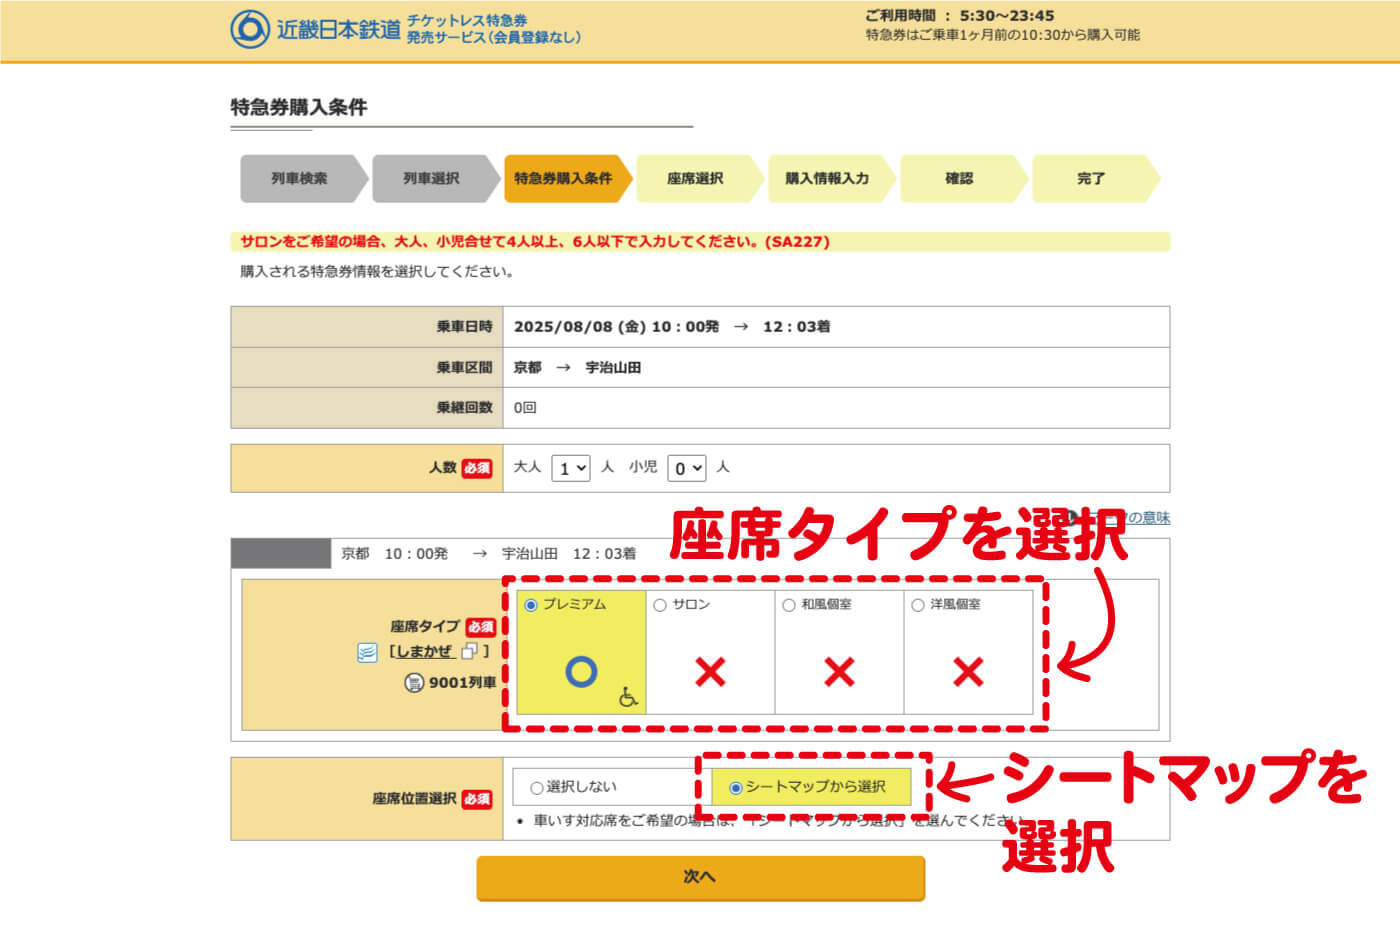Open the 小児 passenger count dropdown
This screenshot has width=1400, height=927.
click(686, 467)
